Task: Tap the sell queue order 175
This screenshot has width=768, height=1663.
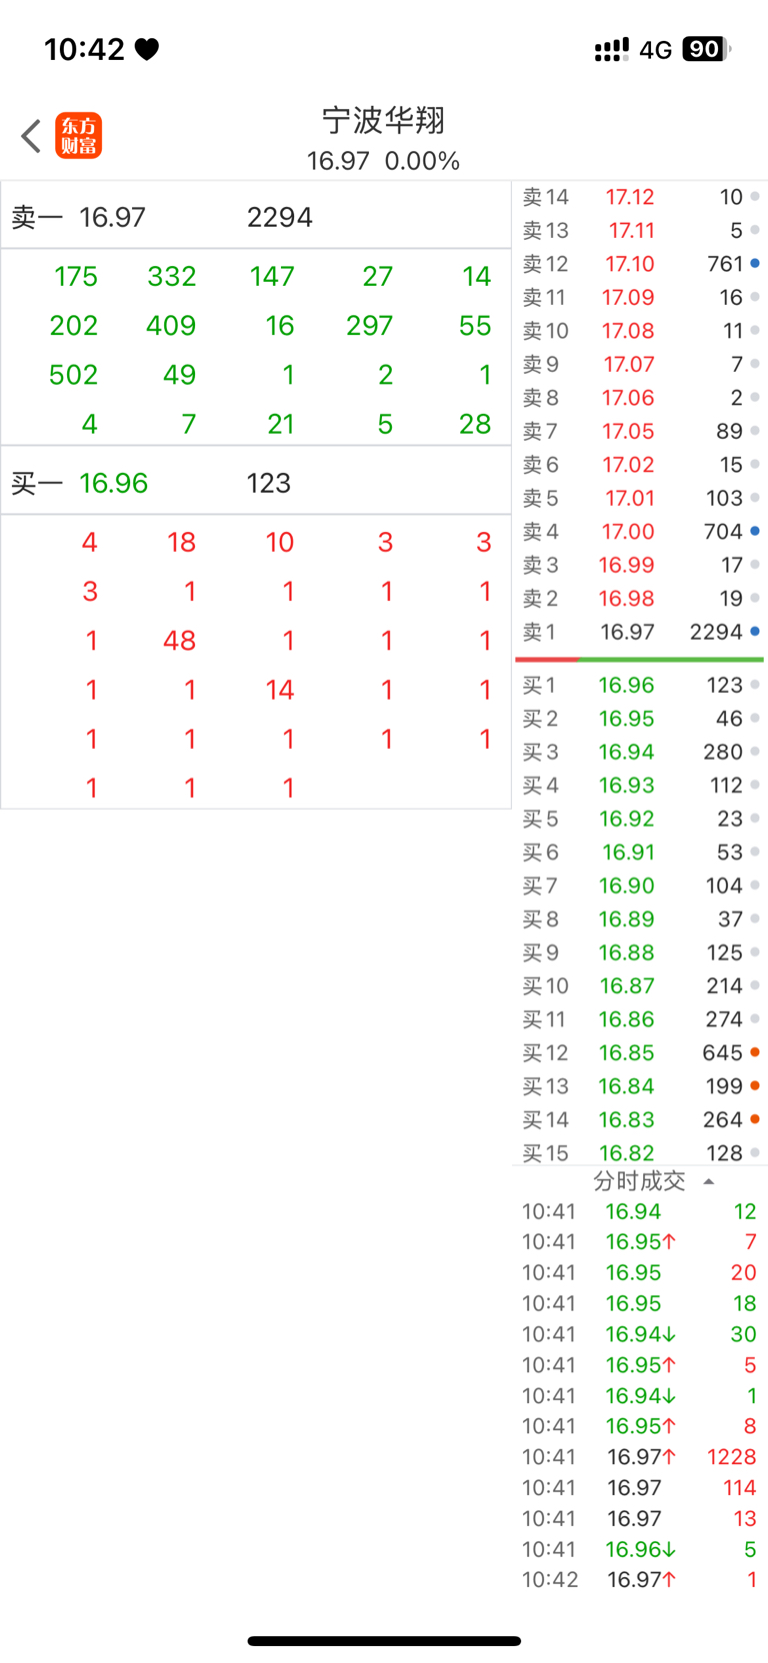Action: 76,276
